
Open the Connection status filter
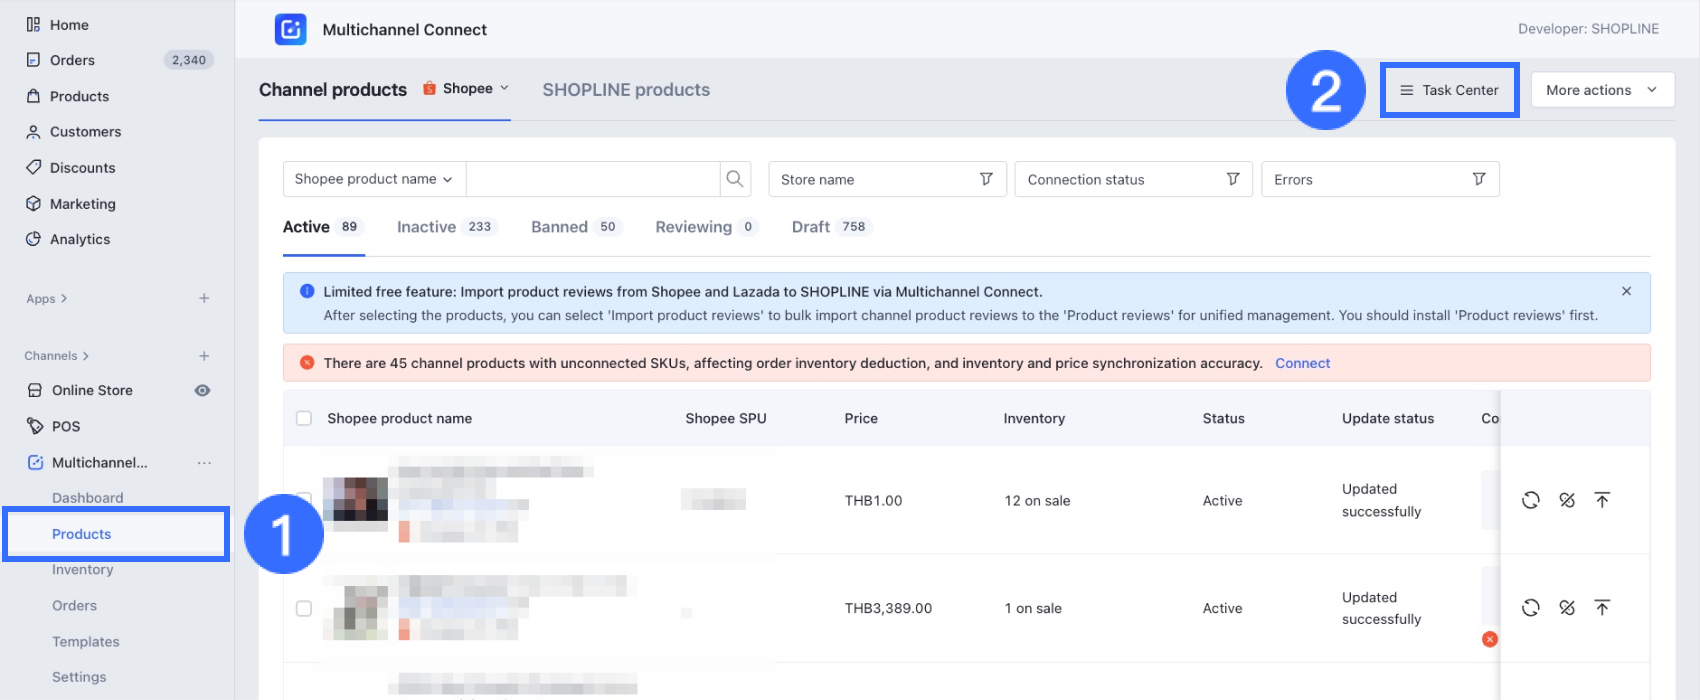click(1132, 179)
